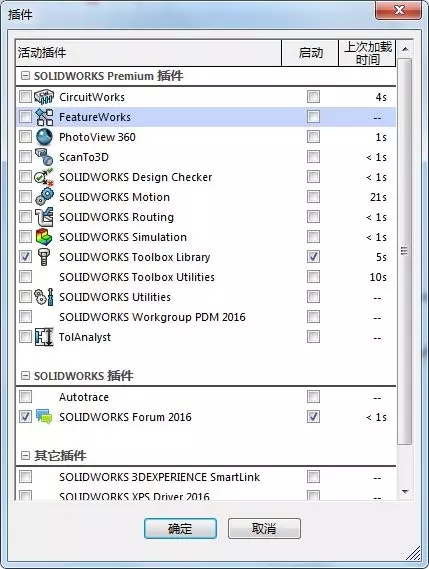Collapse SOLIDWORKS 插件 group
429x569 pixels.
click(x=25, y=376)
